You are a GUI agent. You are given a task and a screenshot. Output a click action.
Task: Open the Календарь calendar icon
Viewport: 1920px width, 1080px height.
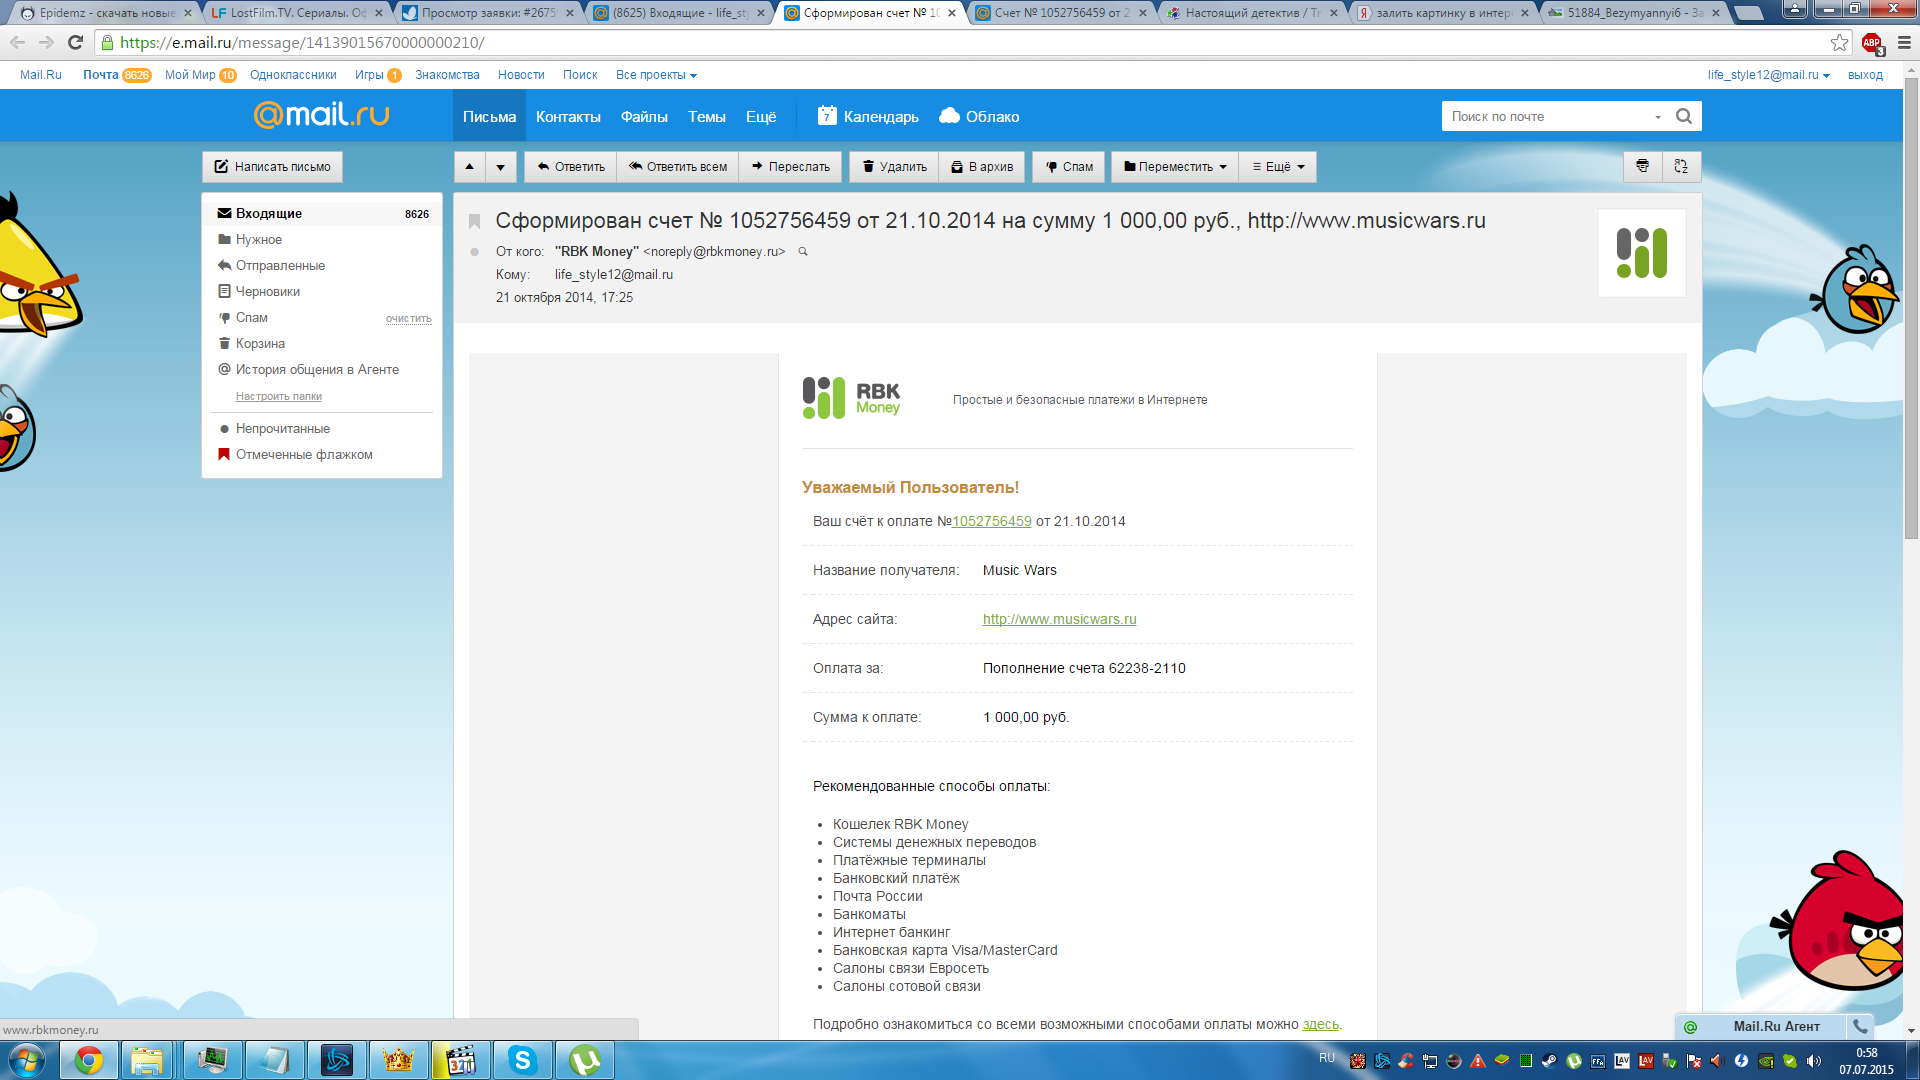coord(827,116)
